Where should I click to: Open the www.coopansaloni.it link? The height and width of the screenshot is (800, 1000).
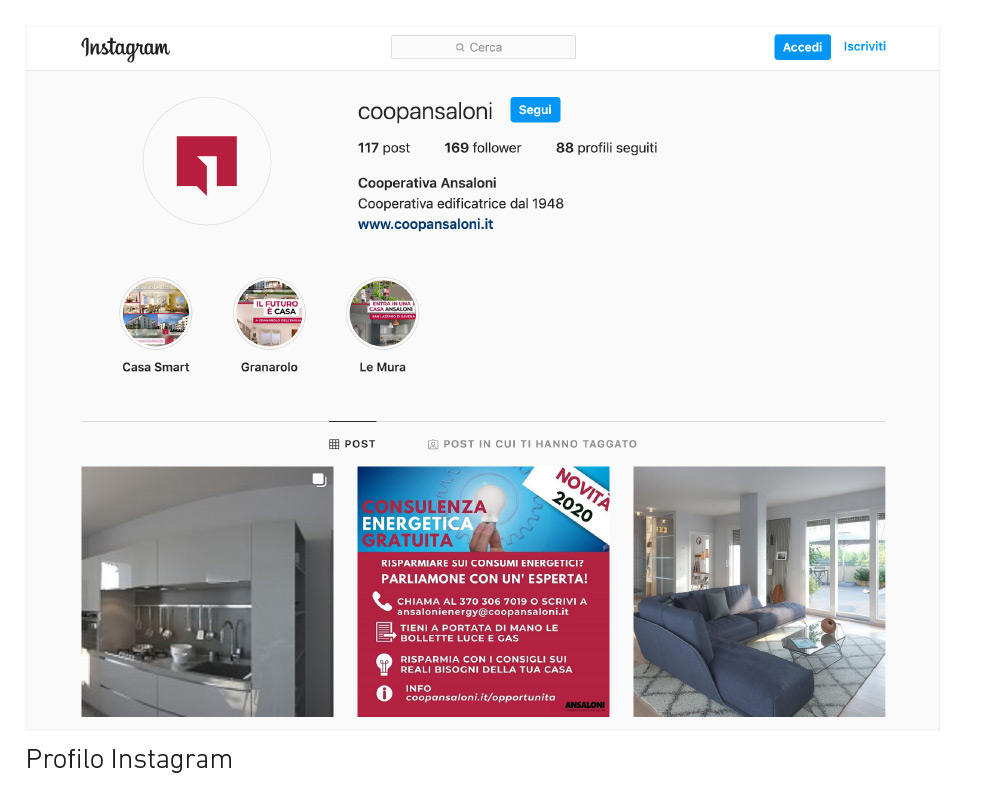(425, 225)
